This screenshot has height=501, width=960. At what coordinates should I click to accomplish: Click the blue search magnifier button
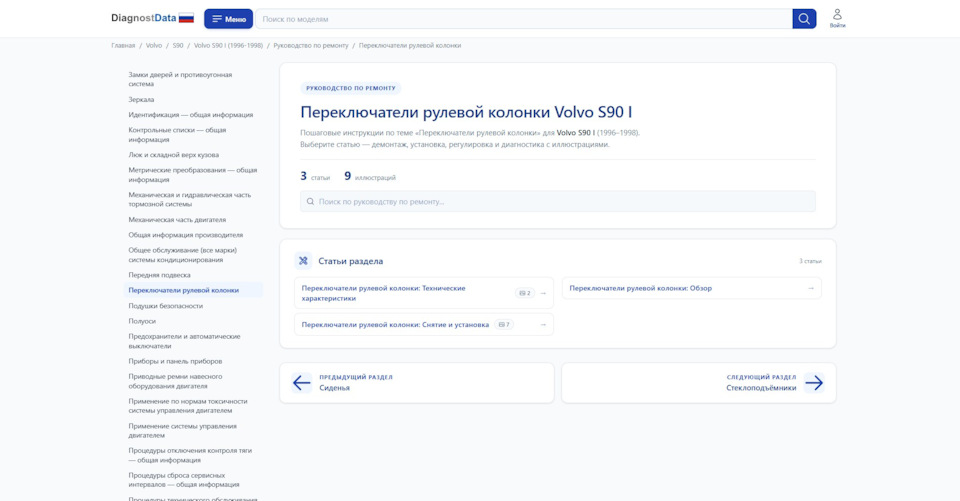point(804,19)
